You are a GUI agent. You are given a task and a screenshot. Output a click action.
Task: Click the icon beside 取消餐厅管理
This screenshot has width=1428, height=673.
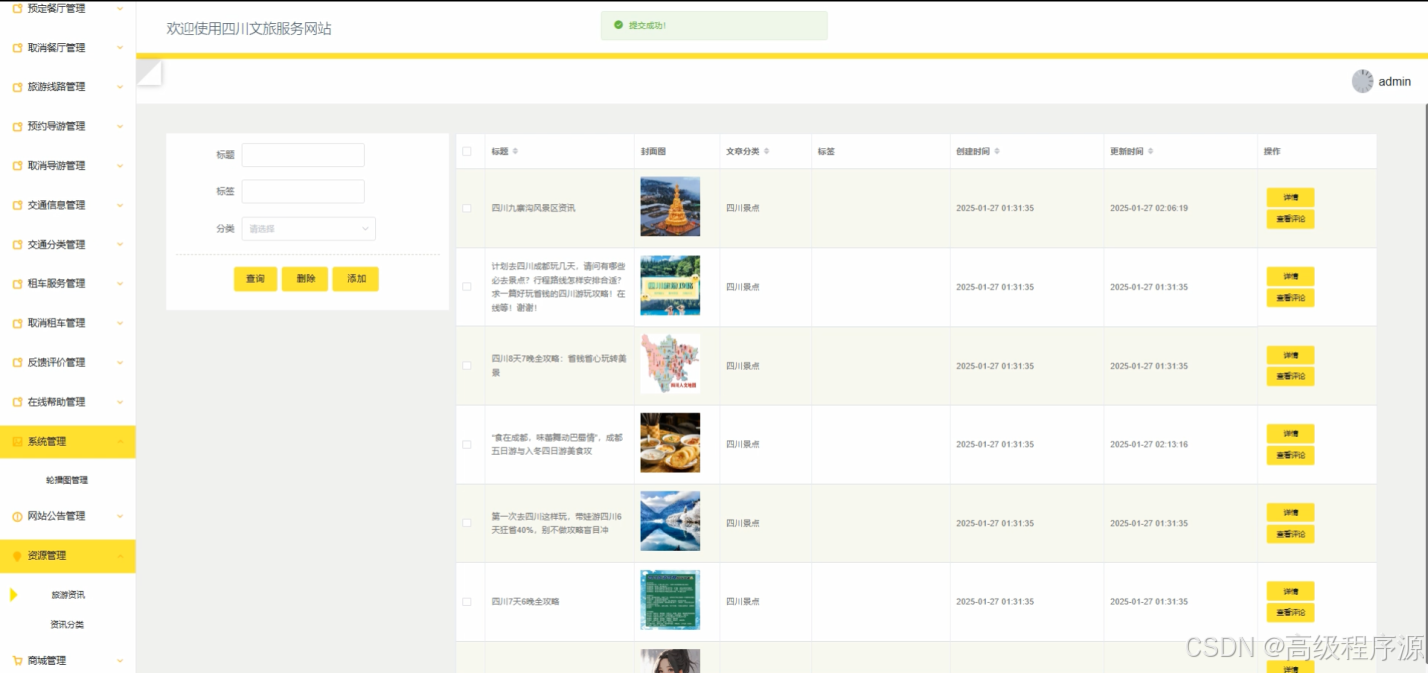pos(17,48)
